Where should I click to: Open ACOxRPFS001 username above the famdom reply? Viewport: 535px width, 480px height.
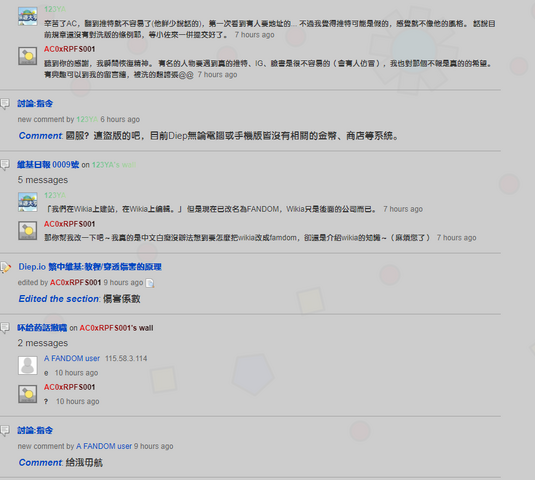[70, 224]
